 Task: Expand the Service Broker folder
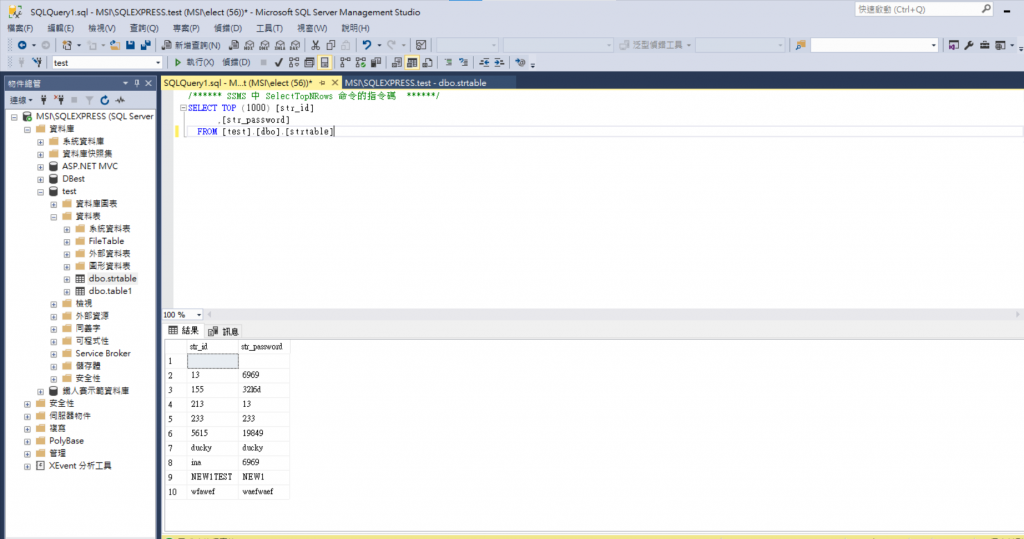click(x=54, y=354)
